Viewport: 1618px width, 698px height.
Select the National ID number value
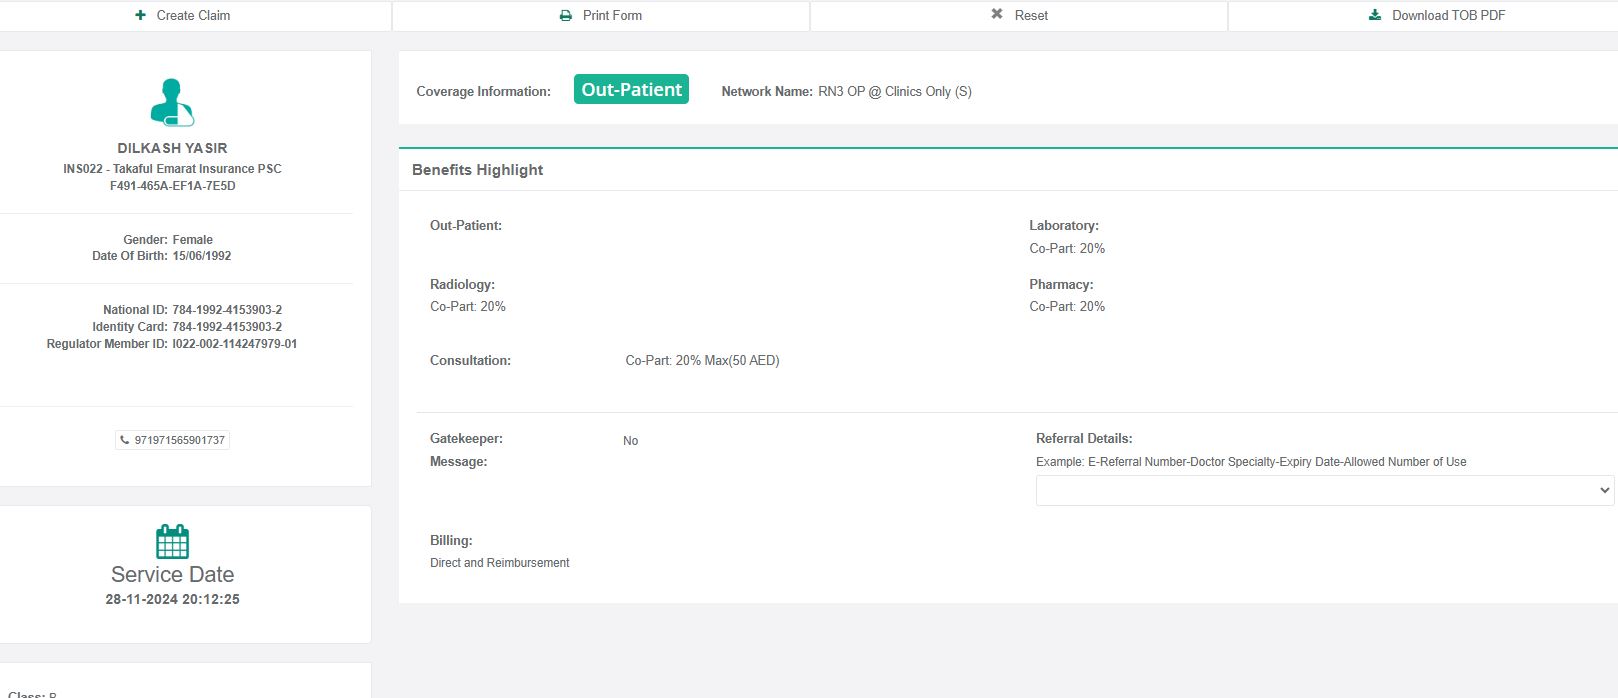(227, 310)
